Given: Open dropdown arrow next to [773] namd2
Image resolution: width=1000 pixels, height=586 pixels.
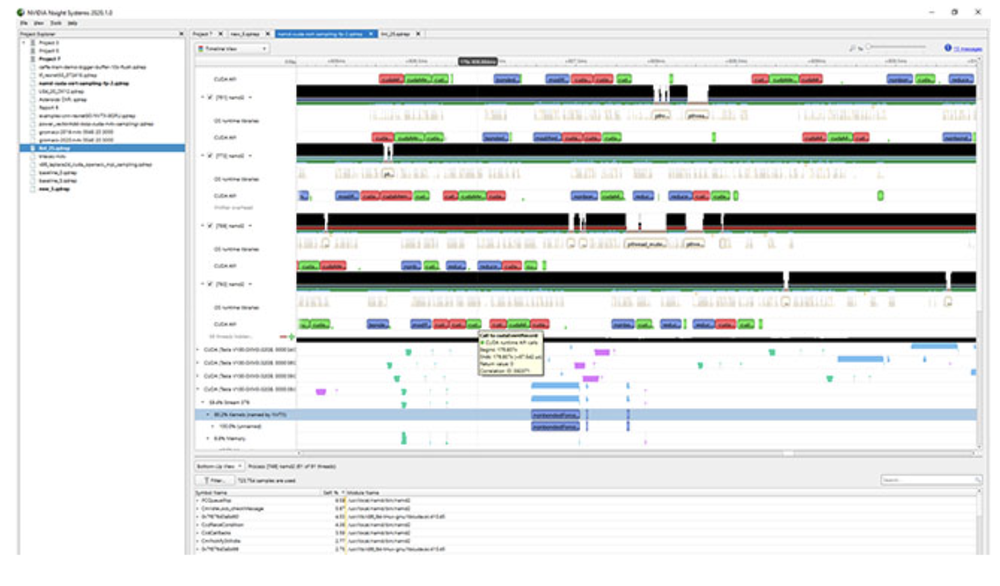Looking at the screenshot, I should click(x=250, y=156).
